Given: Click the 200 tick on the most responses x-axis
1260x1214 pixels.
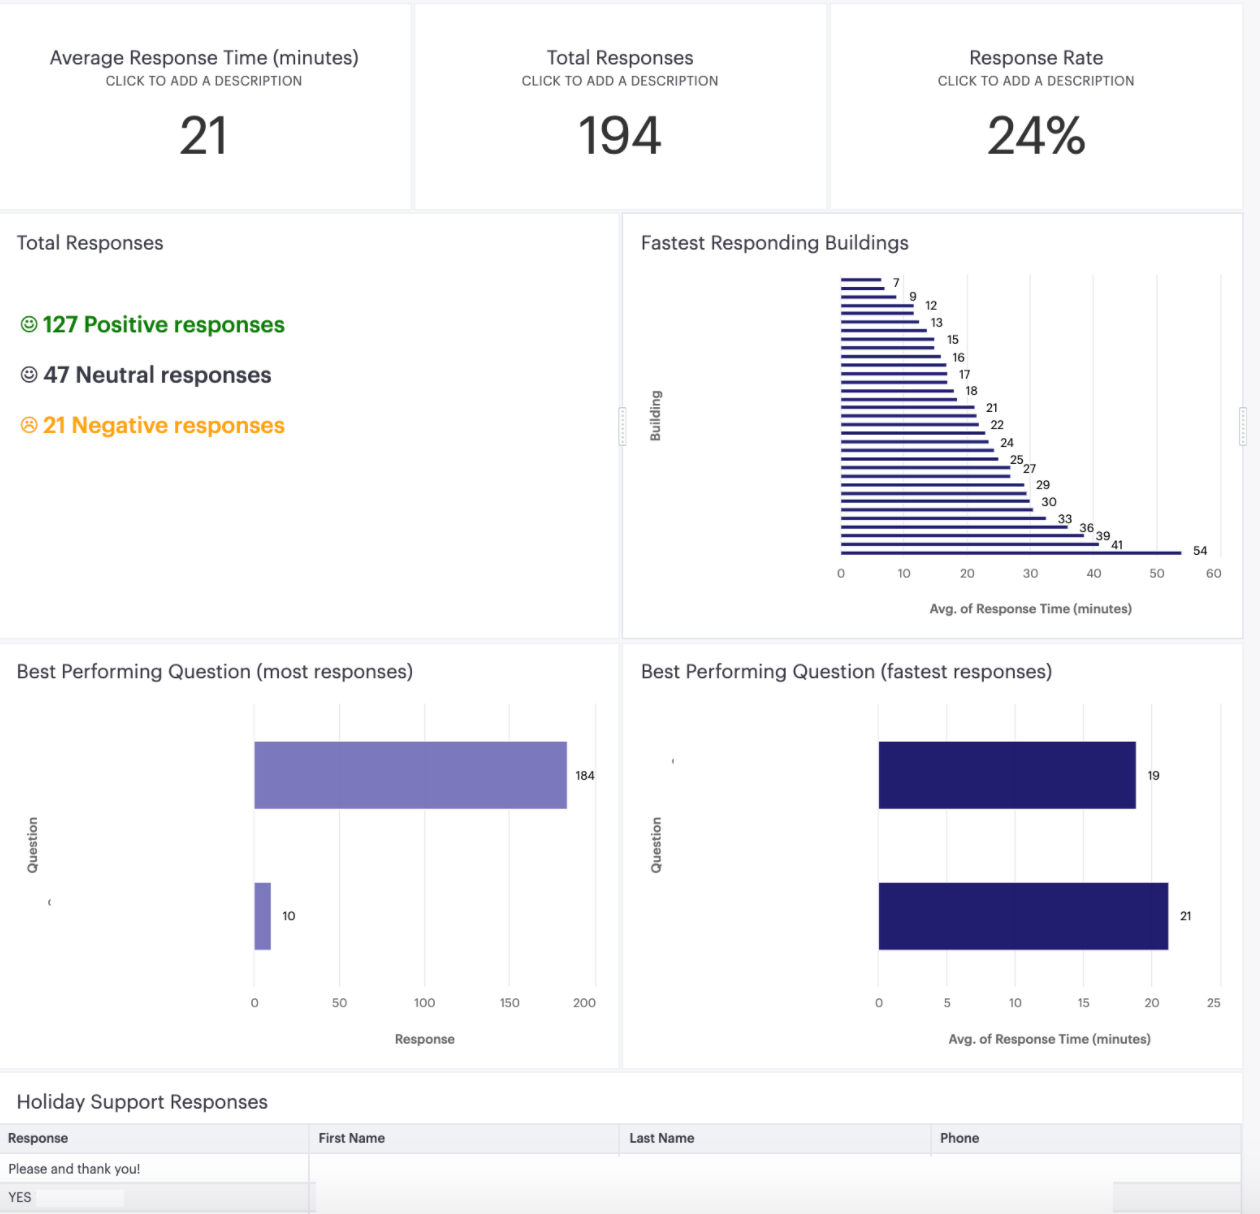Looking at the screenshot, I should click(585, 1003).
